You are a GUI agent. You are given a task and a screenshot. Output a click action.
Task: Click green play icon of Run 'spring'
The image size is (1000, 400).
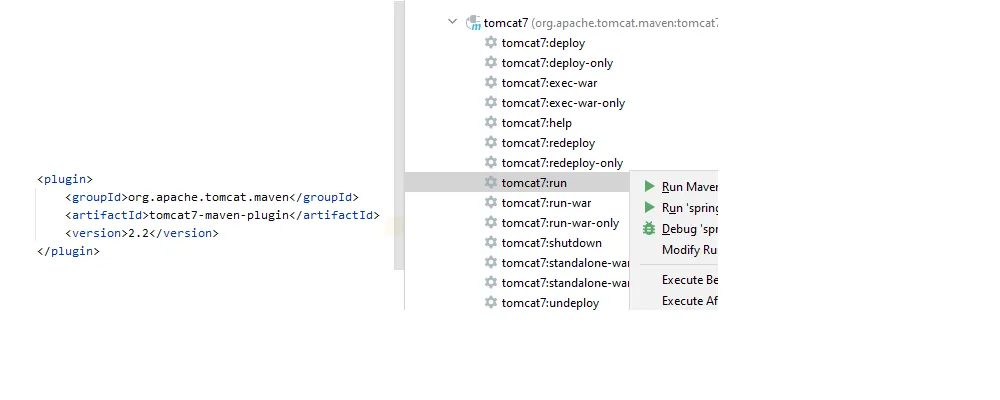coord(649,207)
